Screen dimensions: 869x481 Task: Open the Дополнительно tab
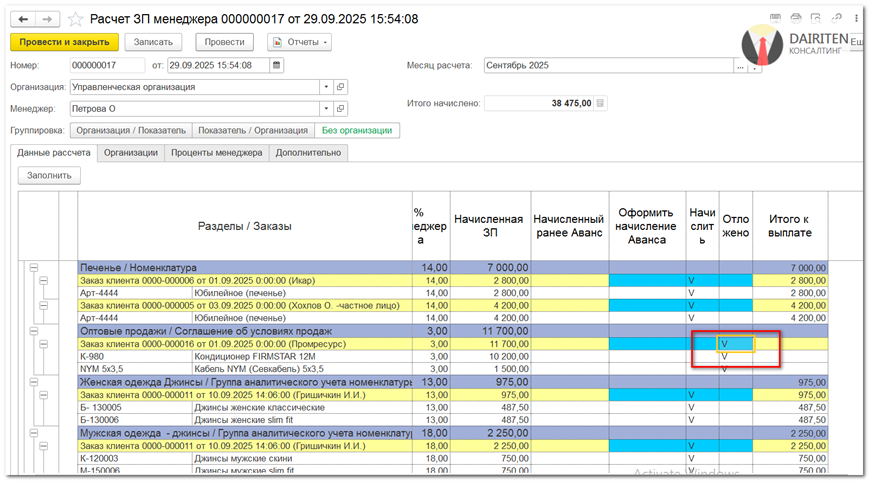309,153
